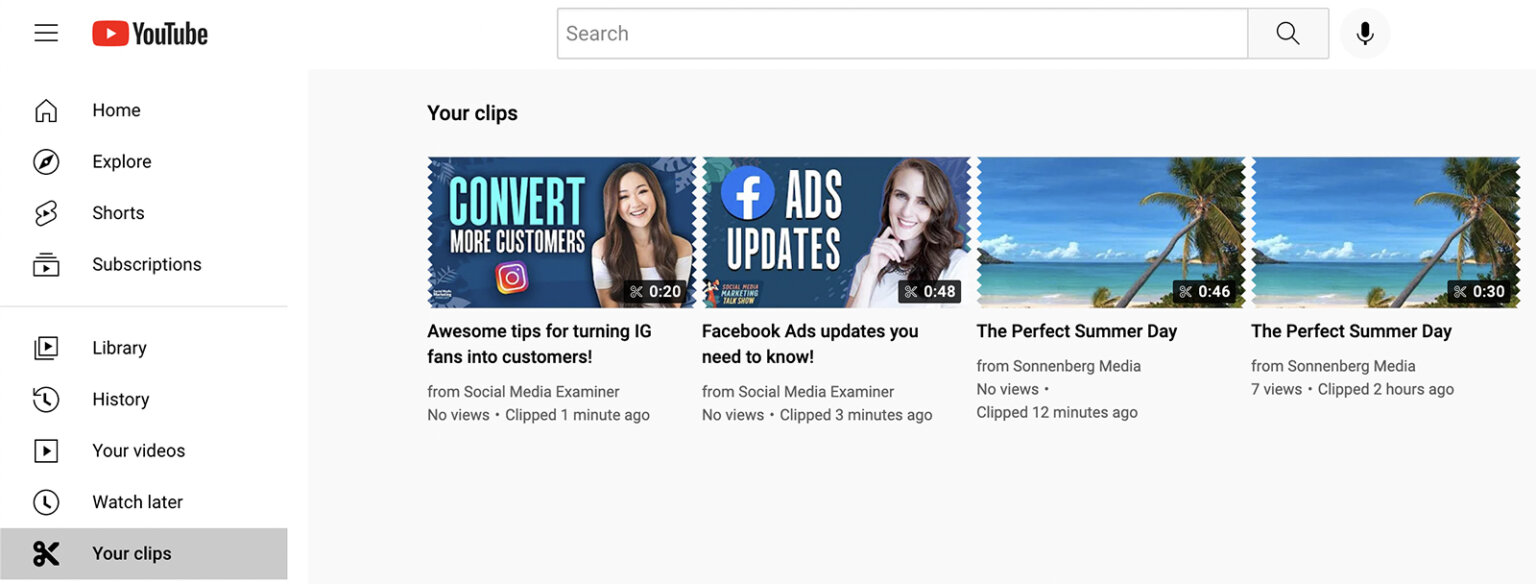The height and width of the screenshot is (584, 1536).
Task: Open Subscriptions from the sidebar icon
Action: coord(46,263)
